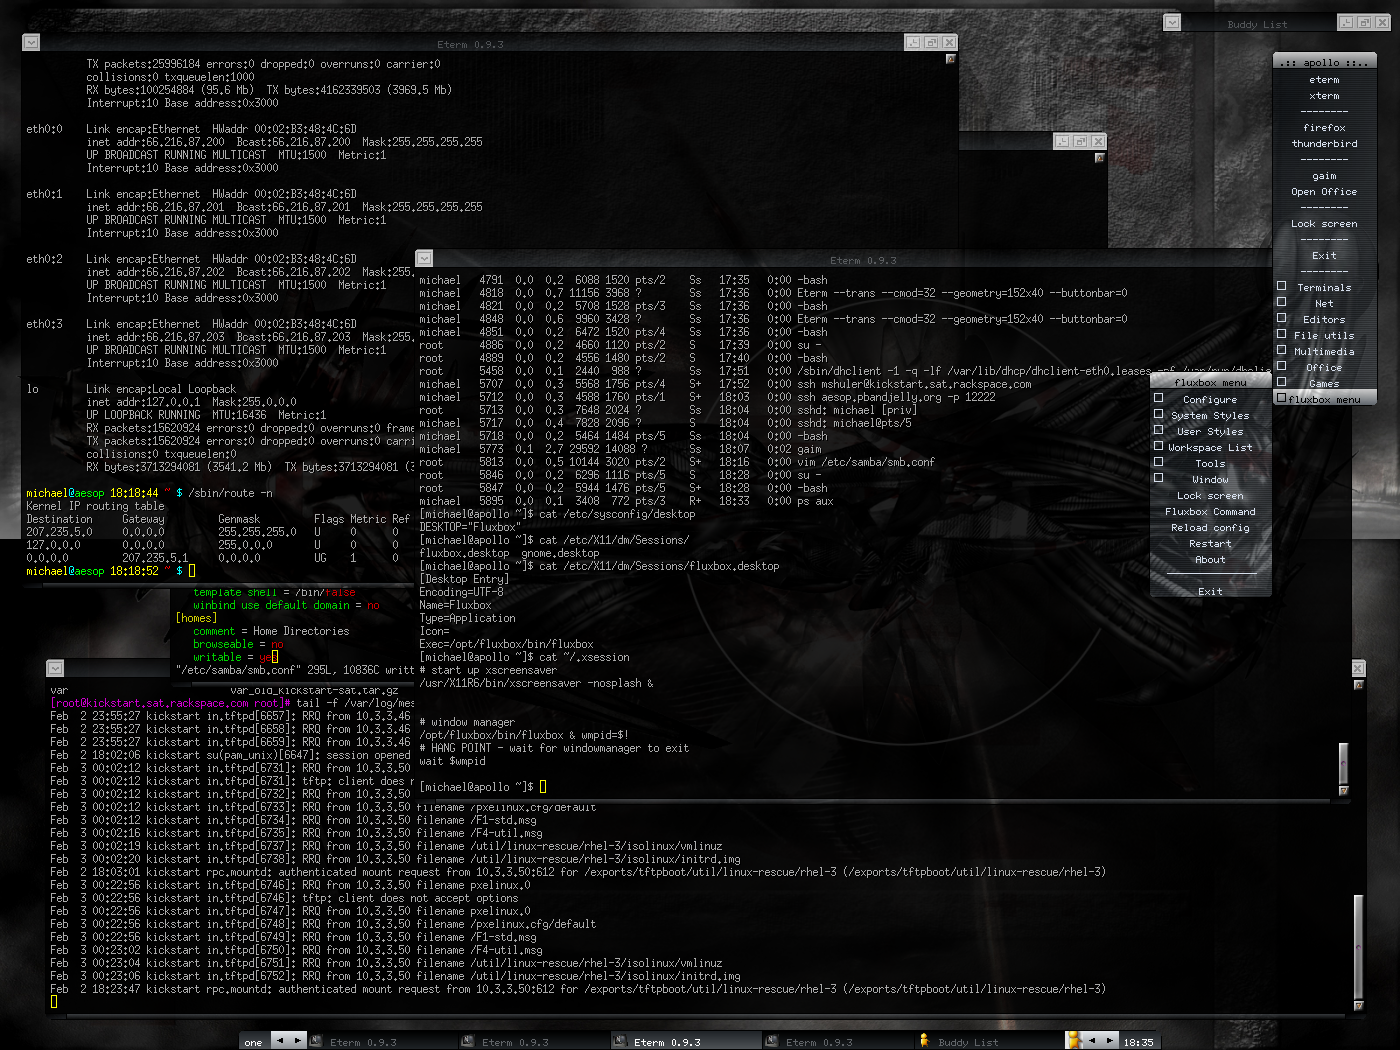Click 'Exec=/opt/fluxbox/bin/fluxbox' line
This screenshot has height=1050, width=1400.
(x=506, y=644)
